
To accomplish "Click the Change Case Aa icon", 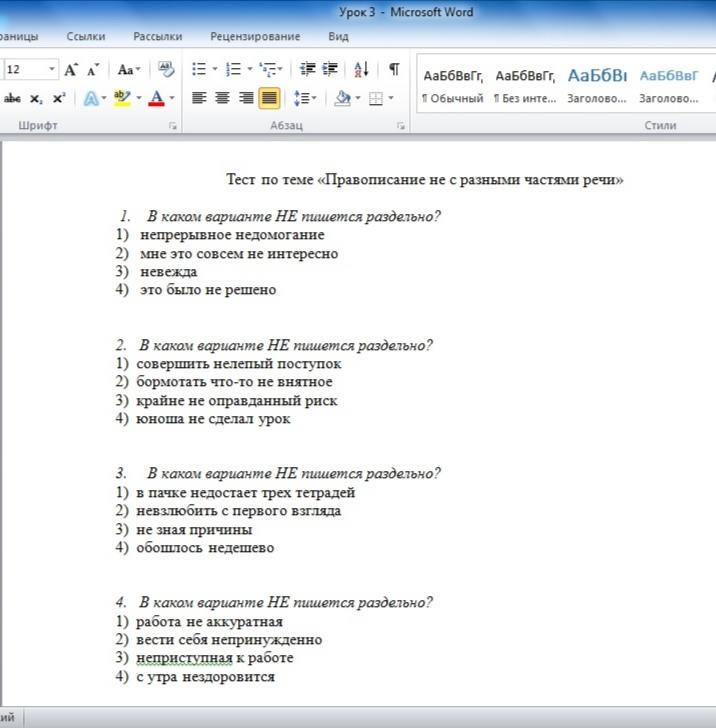I will point(129,70).
